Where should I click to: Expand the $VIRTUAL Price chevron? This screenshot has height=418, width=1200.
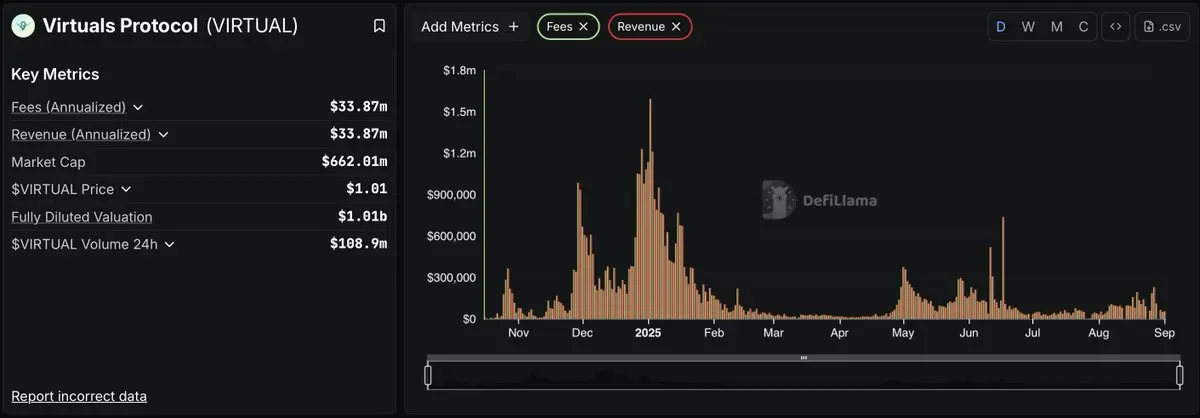[x=126, y=189]
